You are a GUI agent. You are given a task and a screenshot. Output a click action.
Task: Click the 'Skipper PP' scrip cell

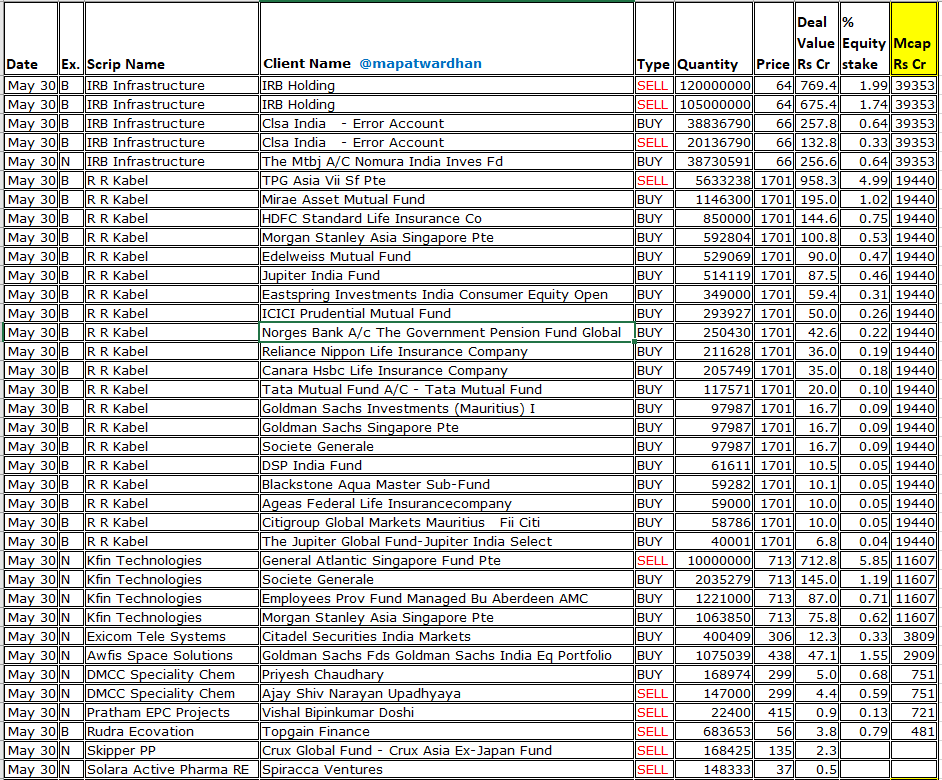172,751
